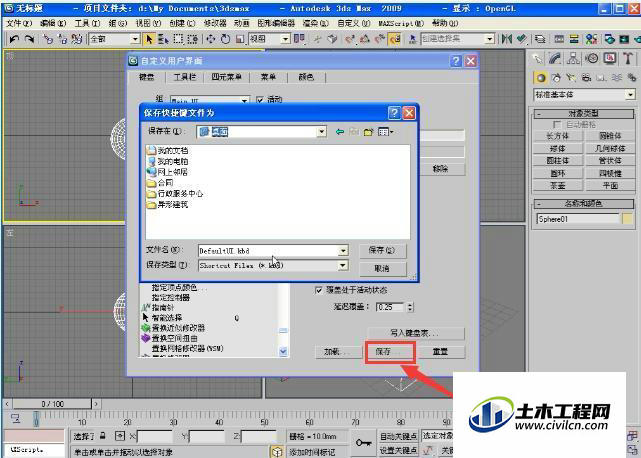Click 取消 button in save dialog
641x458 pixels.
pyautogui.click(x=383, y=269)
